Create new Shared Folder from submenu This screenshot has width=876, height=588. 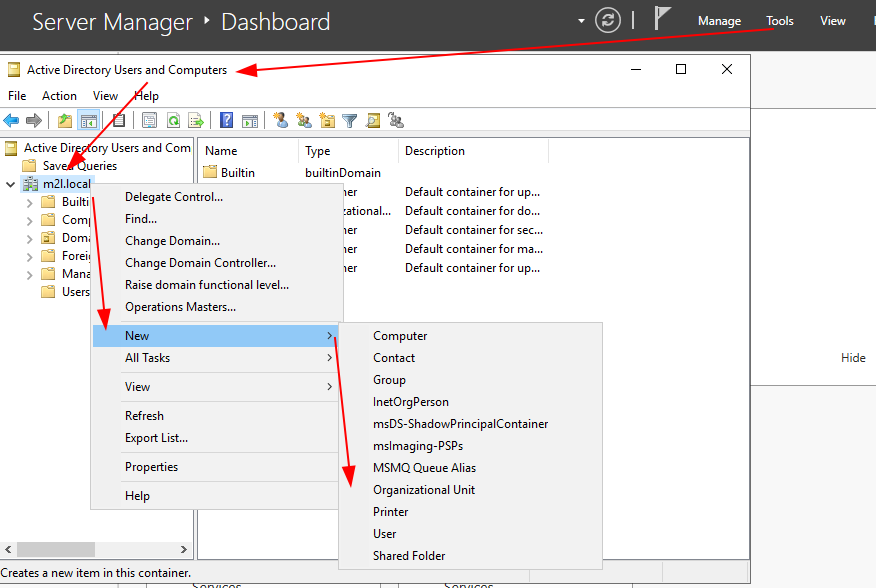[x=470, y=556]
